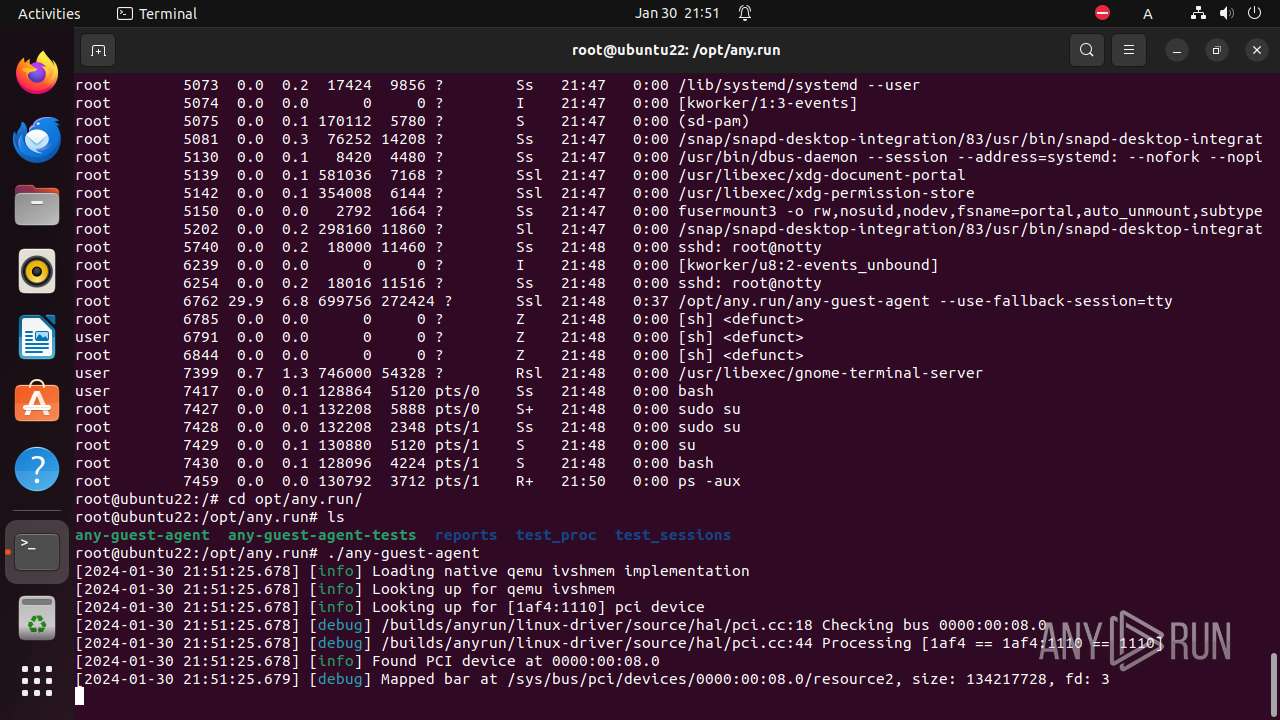Open the Terminal app menu in top bar
This screenshot has height=720, width=1280.
[157, 13]
